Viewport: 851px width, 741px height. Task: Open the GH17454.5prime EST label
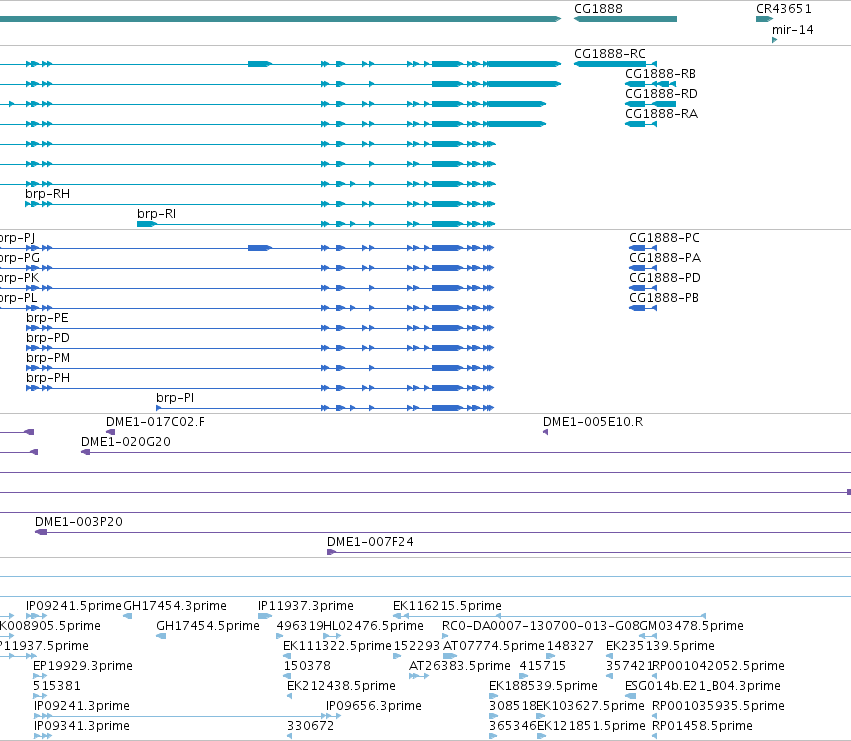[208, 626]
